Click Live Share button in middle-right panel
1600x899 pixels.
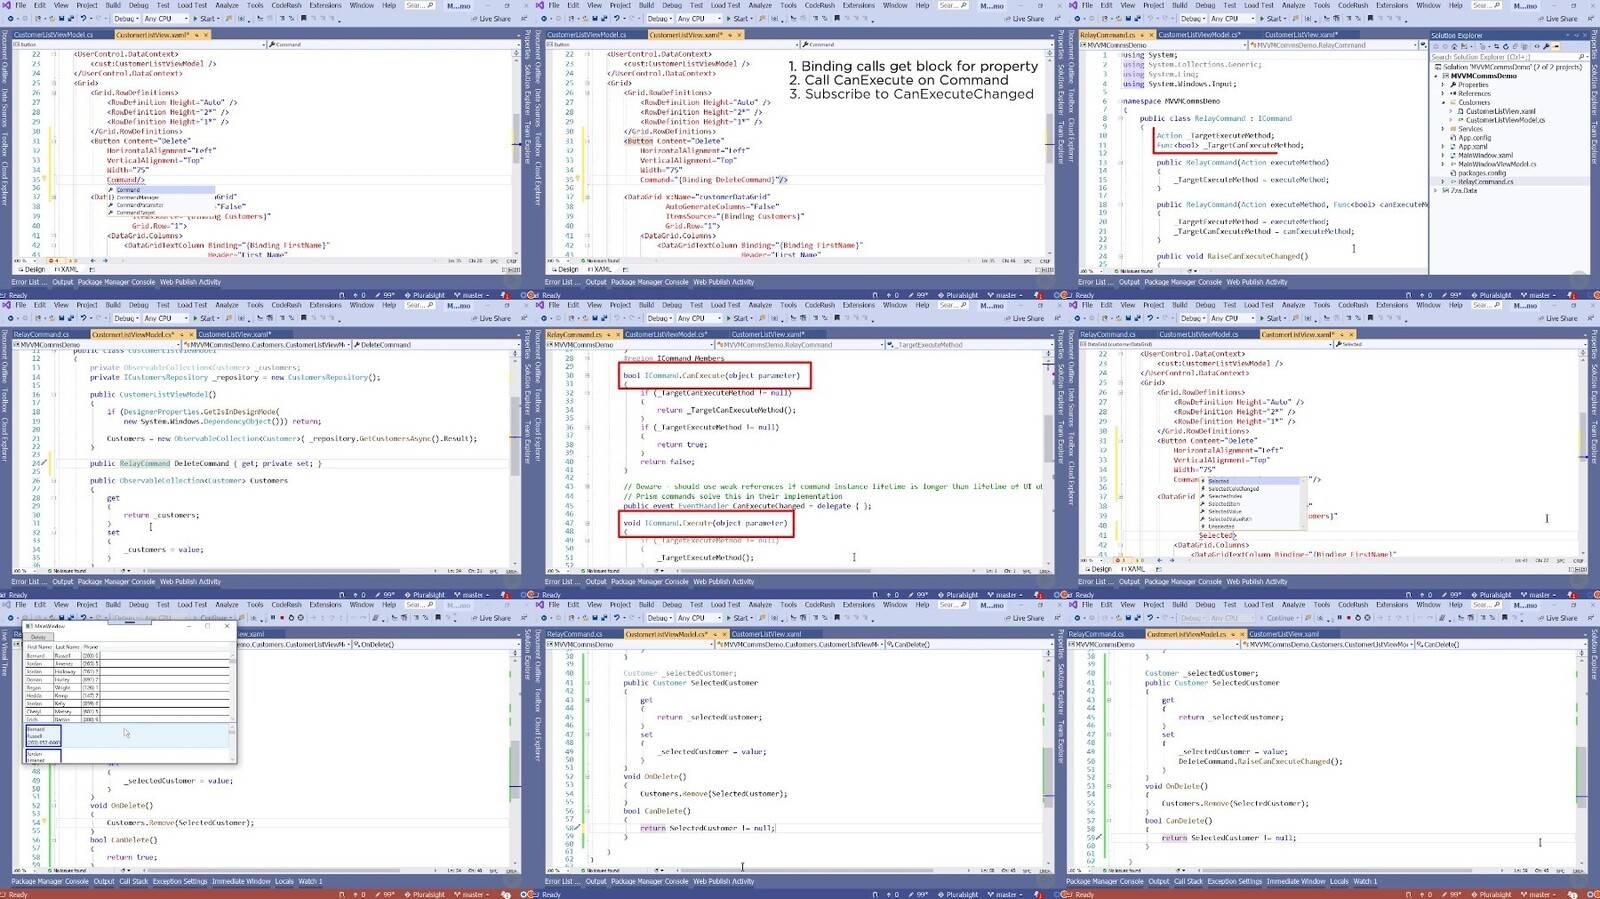[x=1557, y=318]
